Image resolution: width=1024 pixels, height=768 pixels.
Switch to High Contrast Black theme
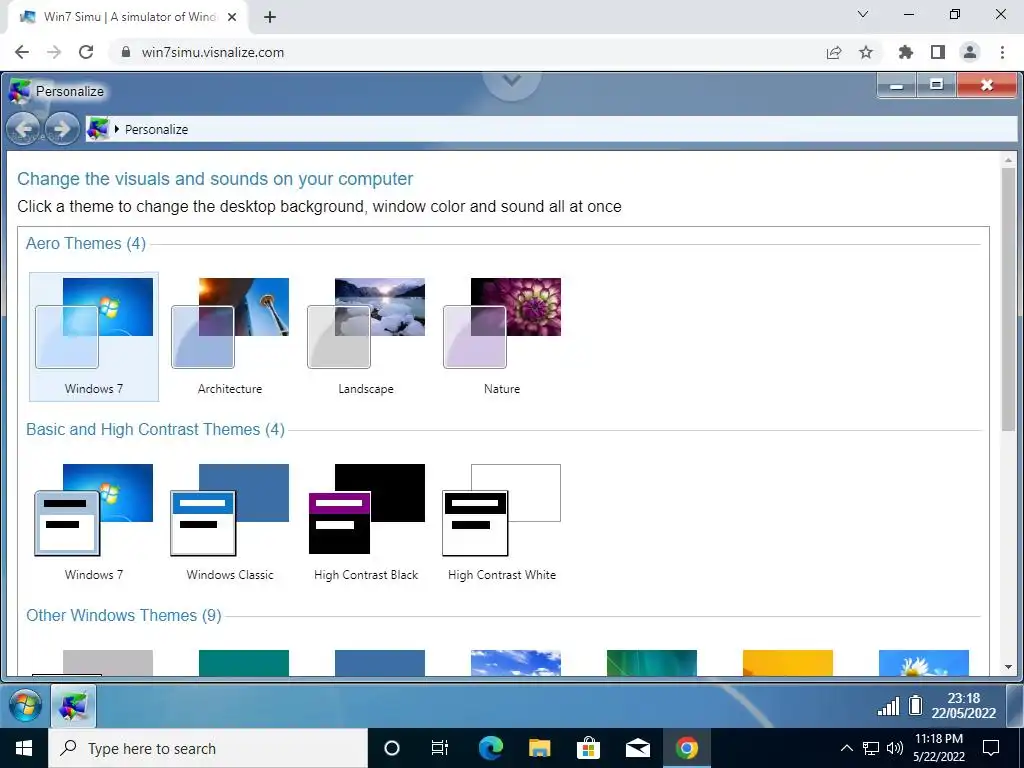coord(366,522)
